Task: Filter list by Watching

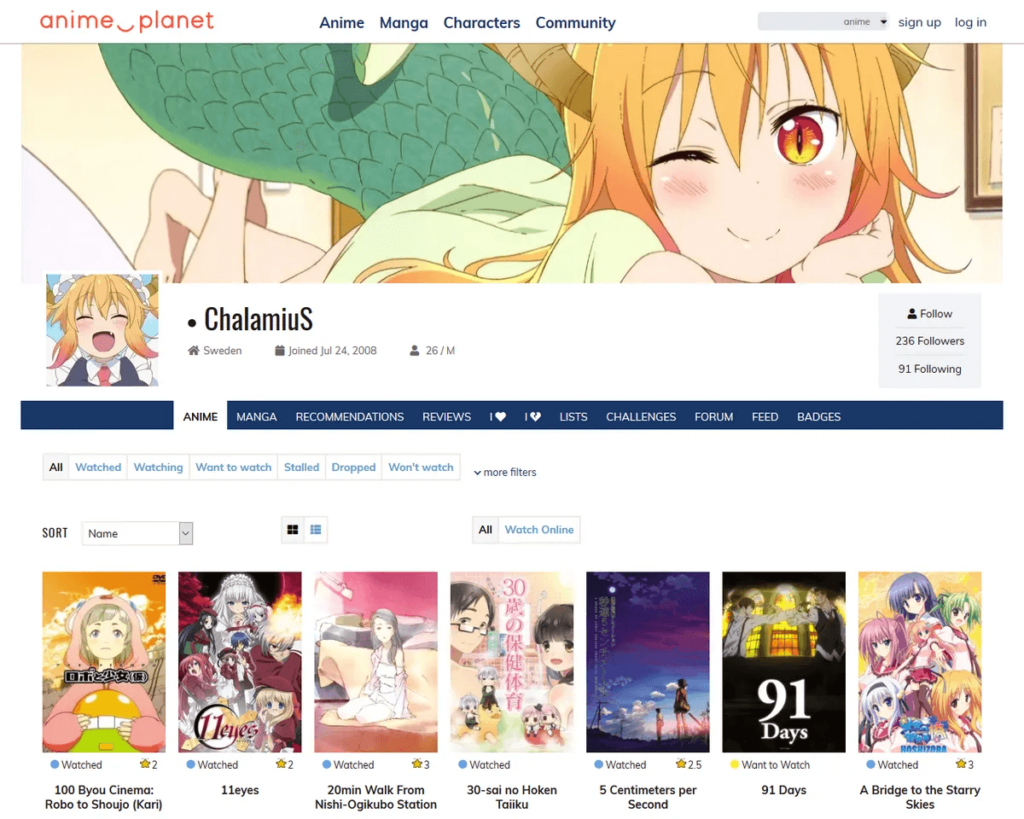Action: [158, 467]
